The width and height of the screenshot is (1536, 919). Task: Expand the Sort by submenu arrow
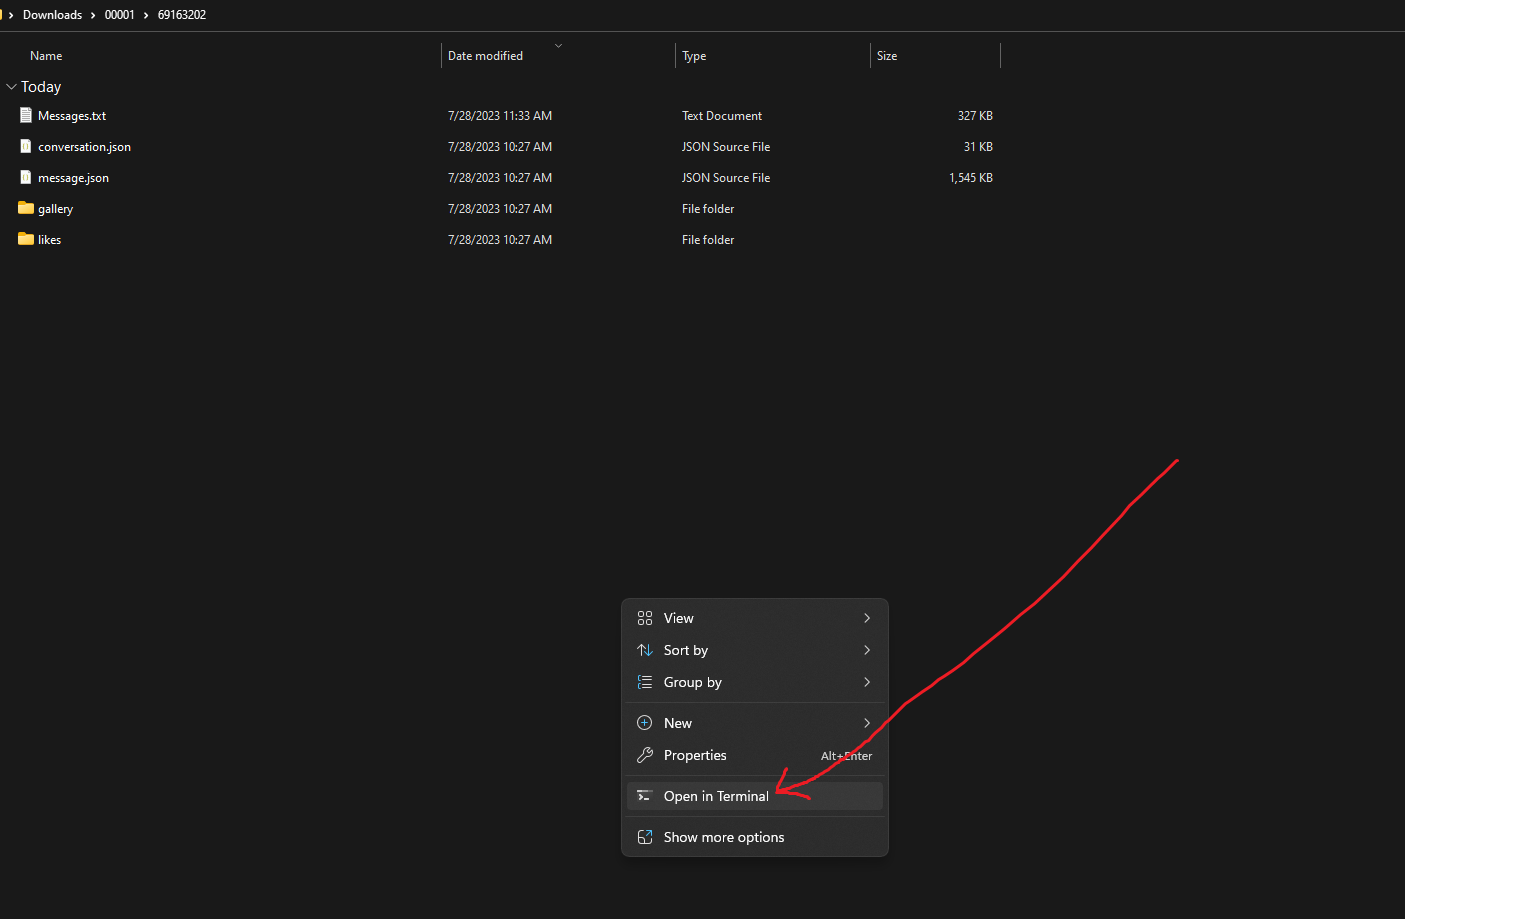pos(867,650)
